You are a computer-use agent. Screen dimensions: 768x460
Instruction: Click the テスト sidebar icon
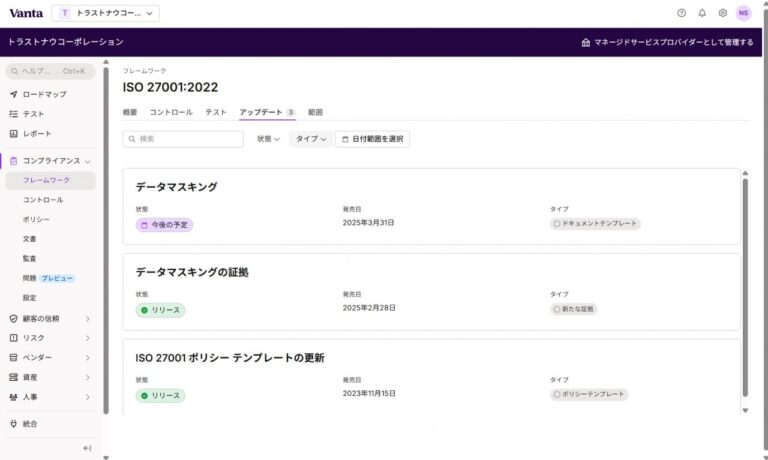point(14,114)
